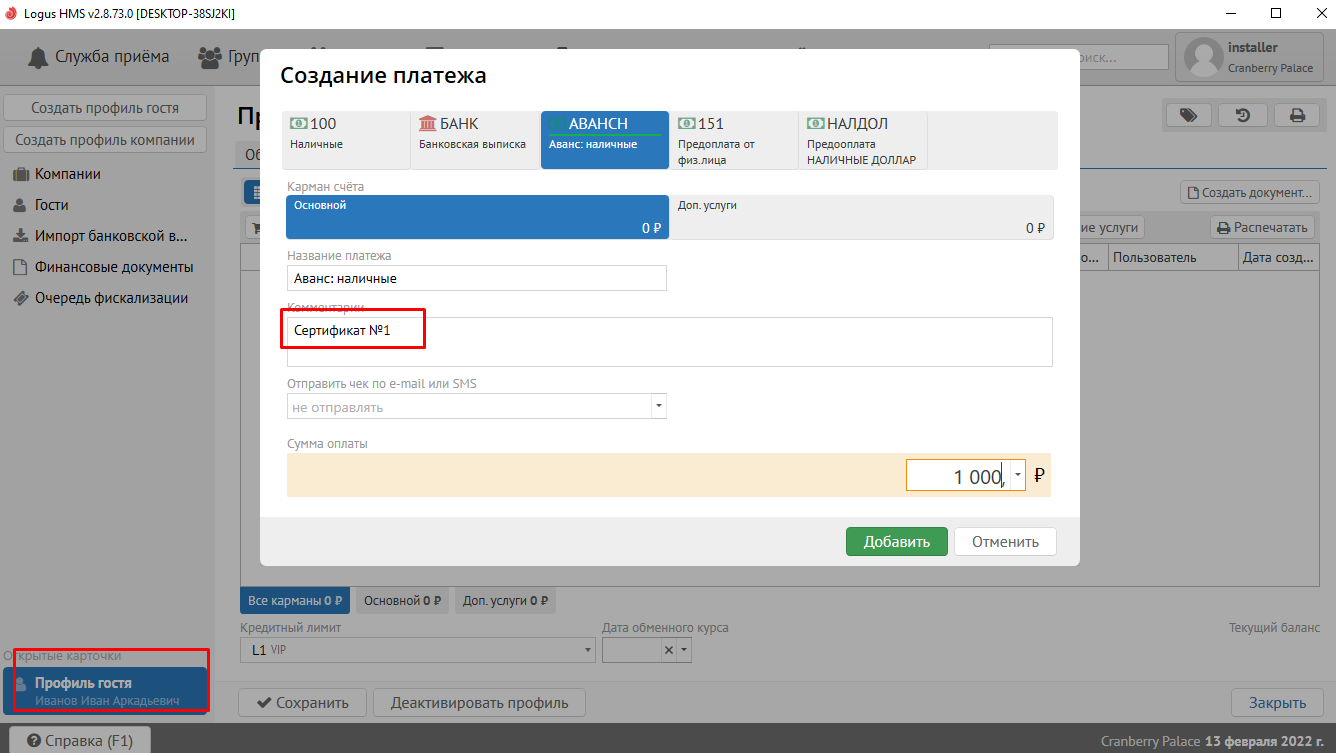Click the printer icon button

[x=1297, y=115]
